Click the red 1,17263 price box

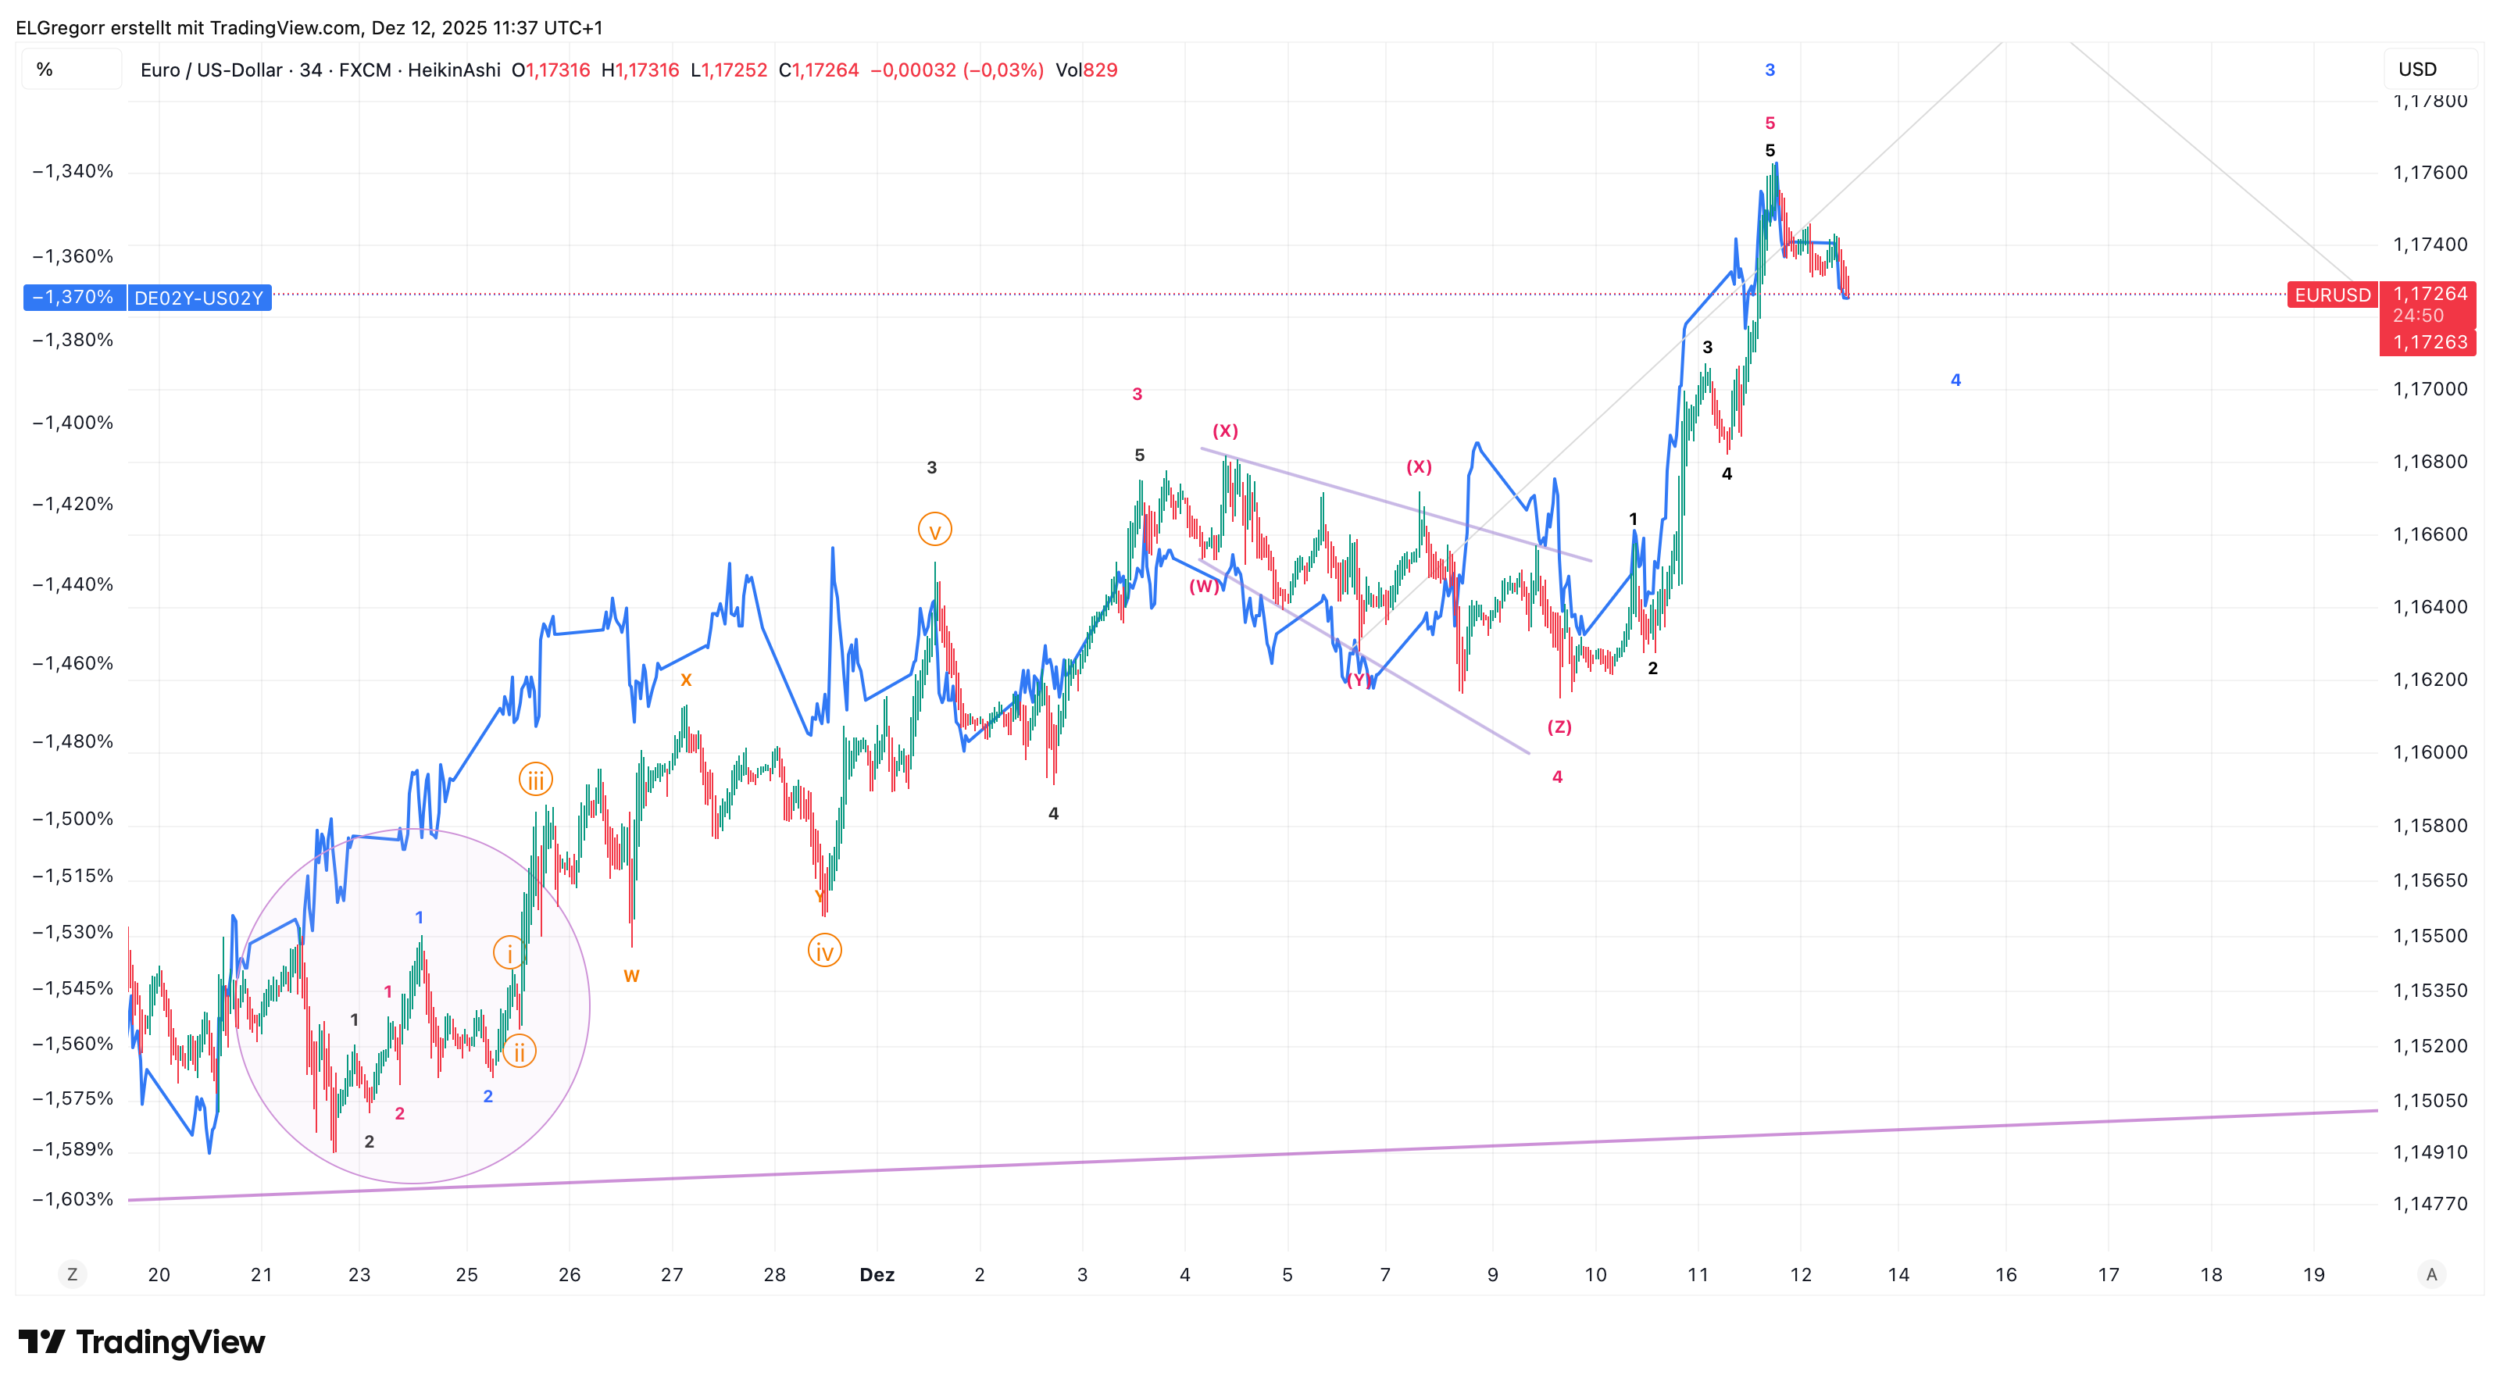(x=2430, y=342)
